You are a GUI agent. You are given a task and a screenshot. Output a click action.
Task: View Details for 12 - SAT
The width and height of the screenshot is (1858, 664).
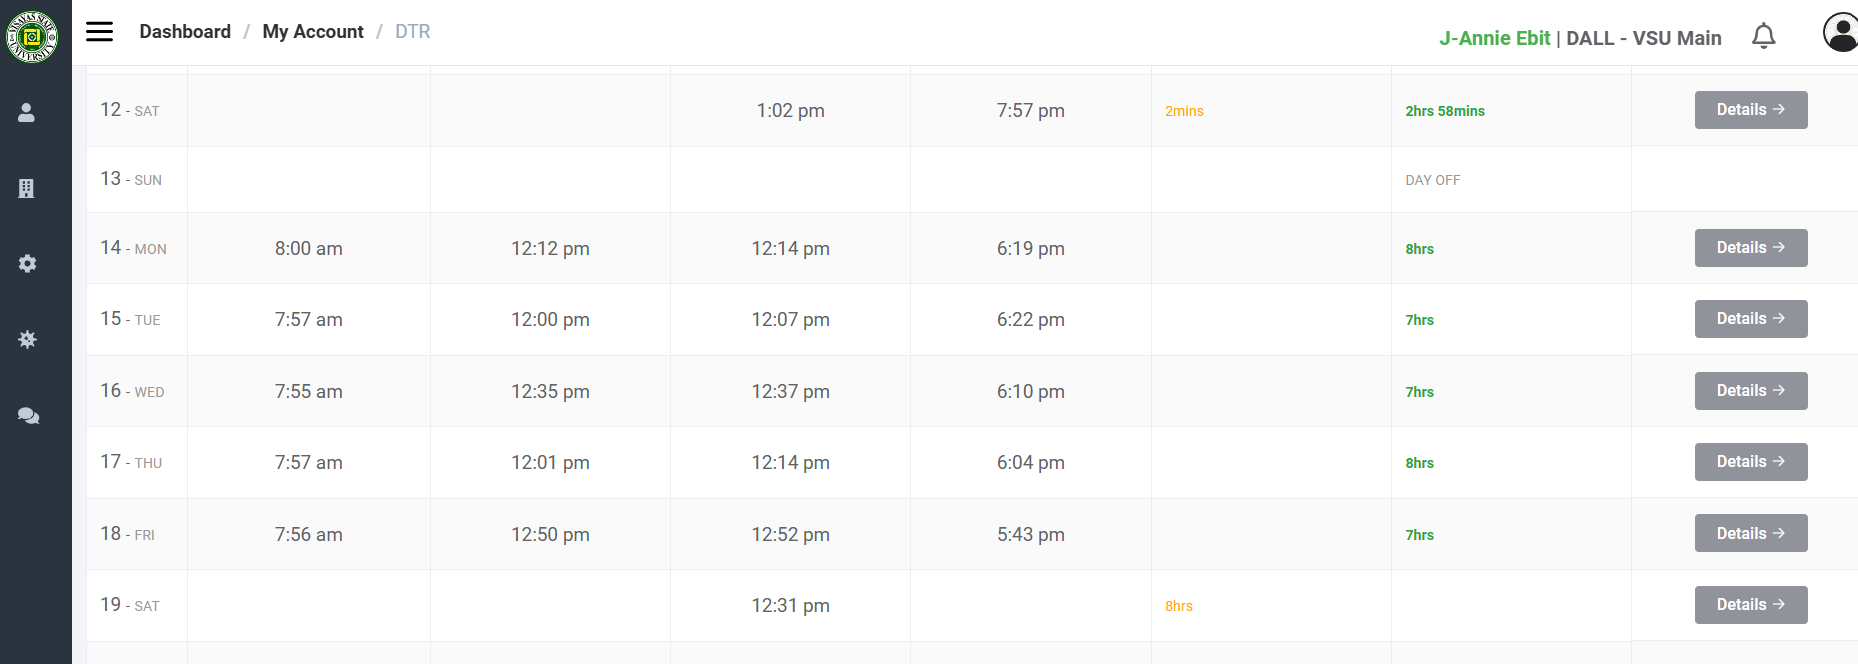(1750, 110)
